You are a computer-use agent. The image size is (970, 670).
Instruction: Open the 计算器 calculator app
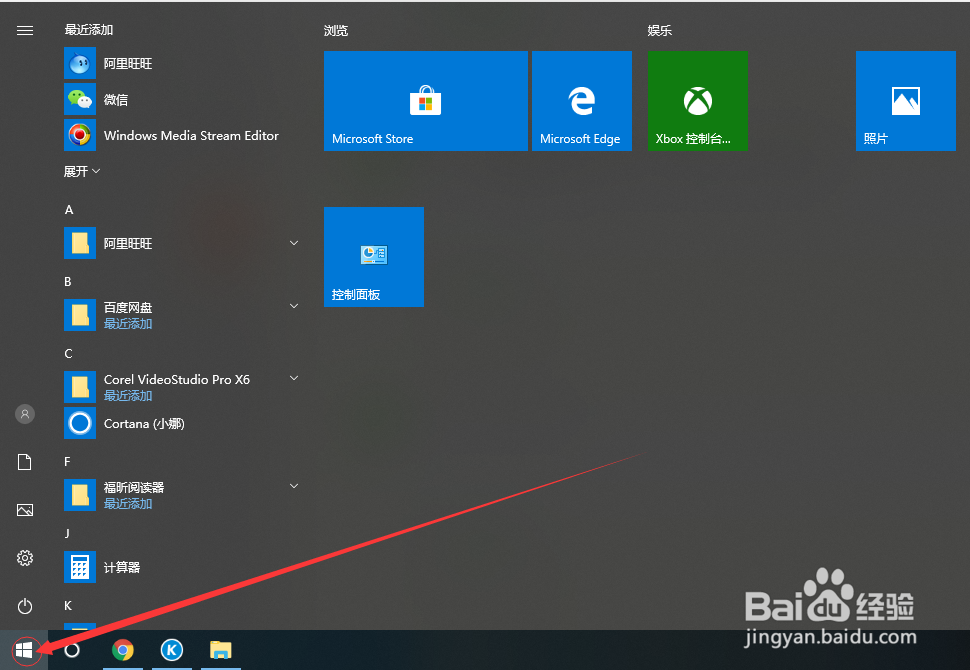click(x=182, y=567)
